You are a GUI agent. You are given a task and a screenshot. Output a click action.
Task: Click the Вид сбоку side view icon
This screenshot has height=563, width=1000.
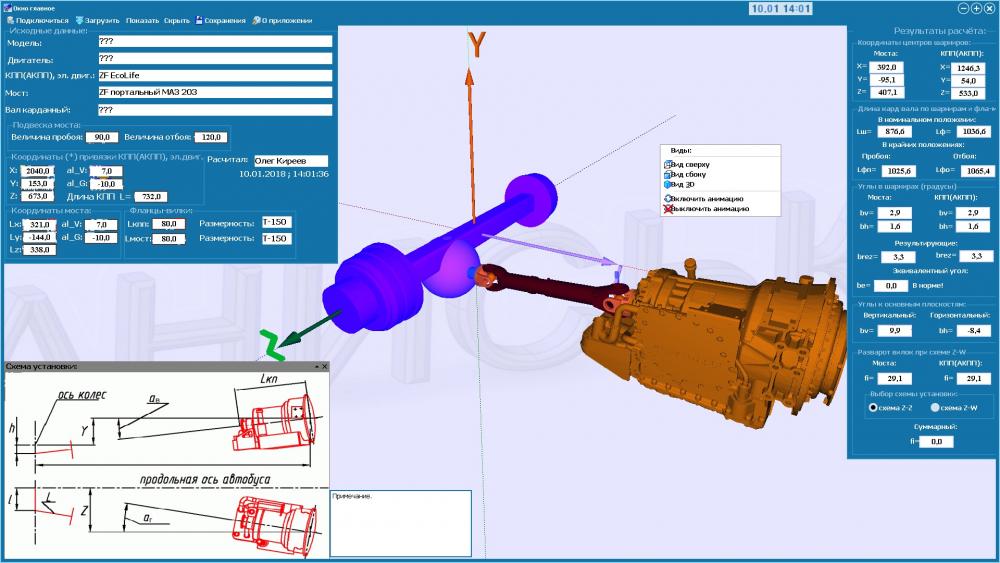tap(668, 174)
